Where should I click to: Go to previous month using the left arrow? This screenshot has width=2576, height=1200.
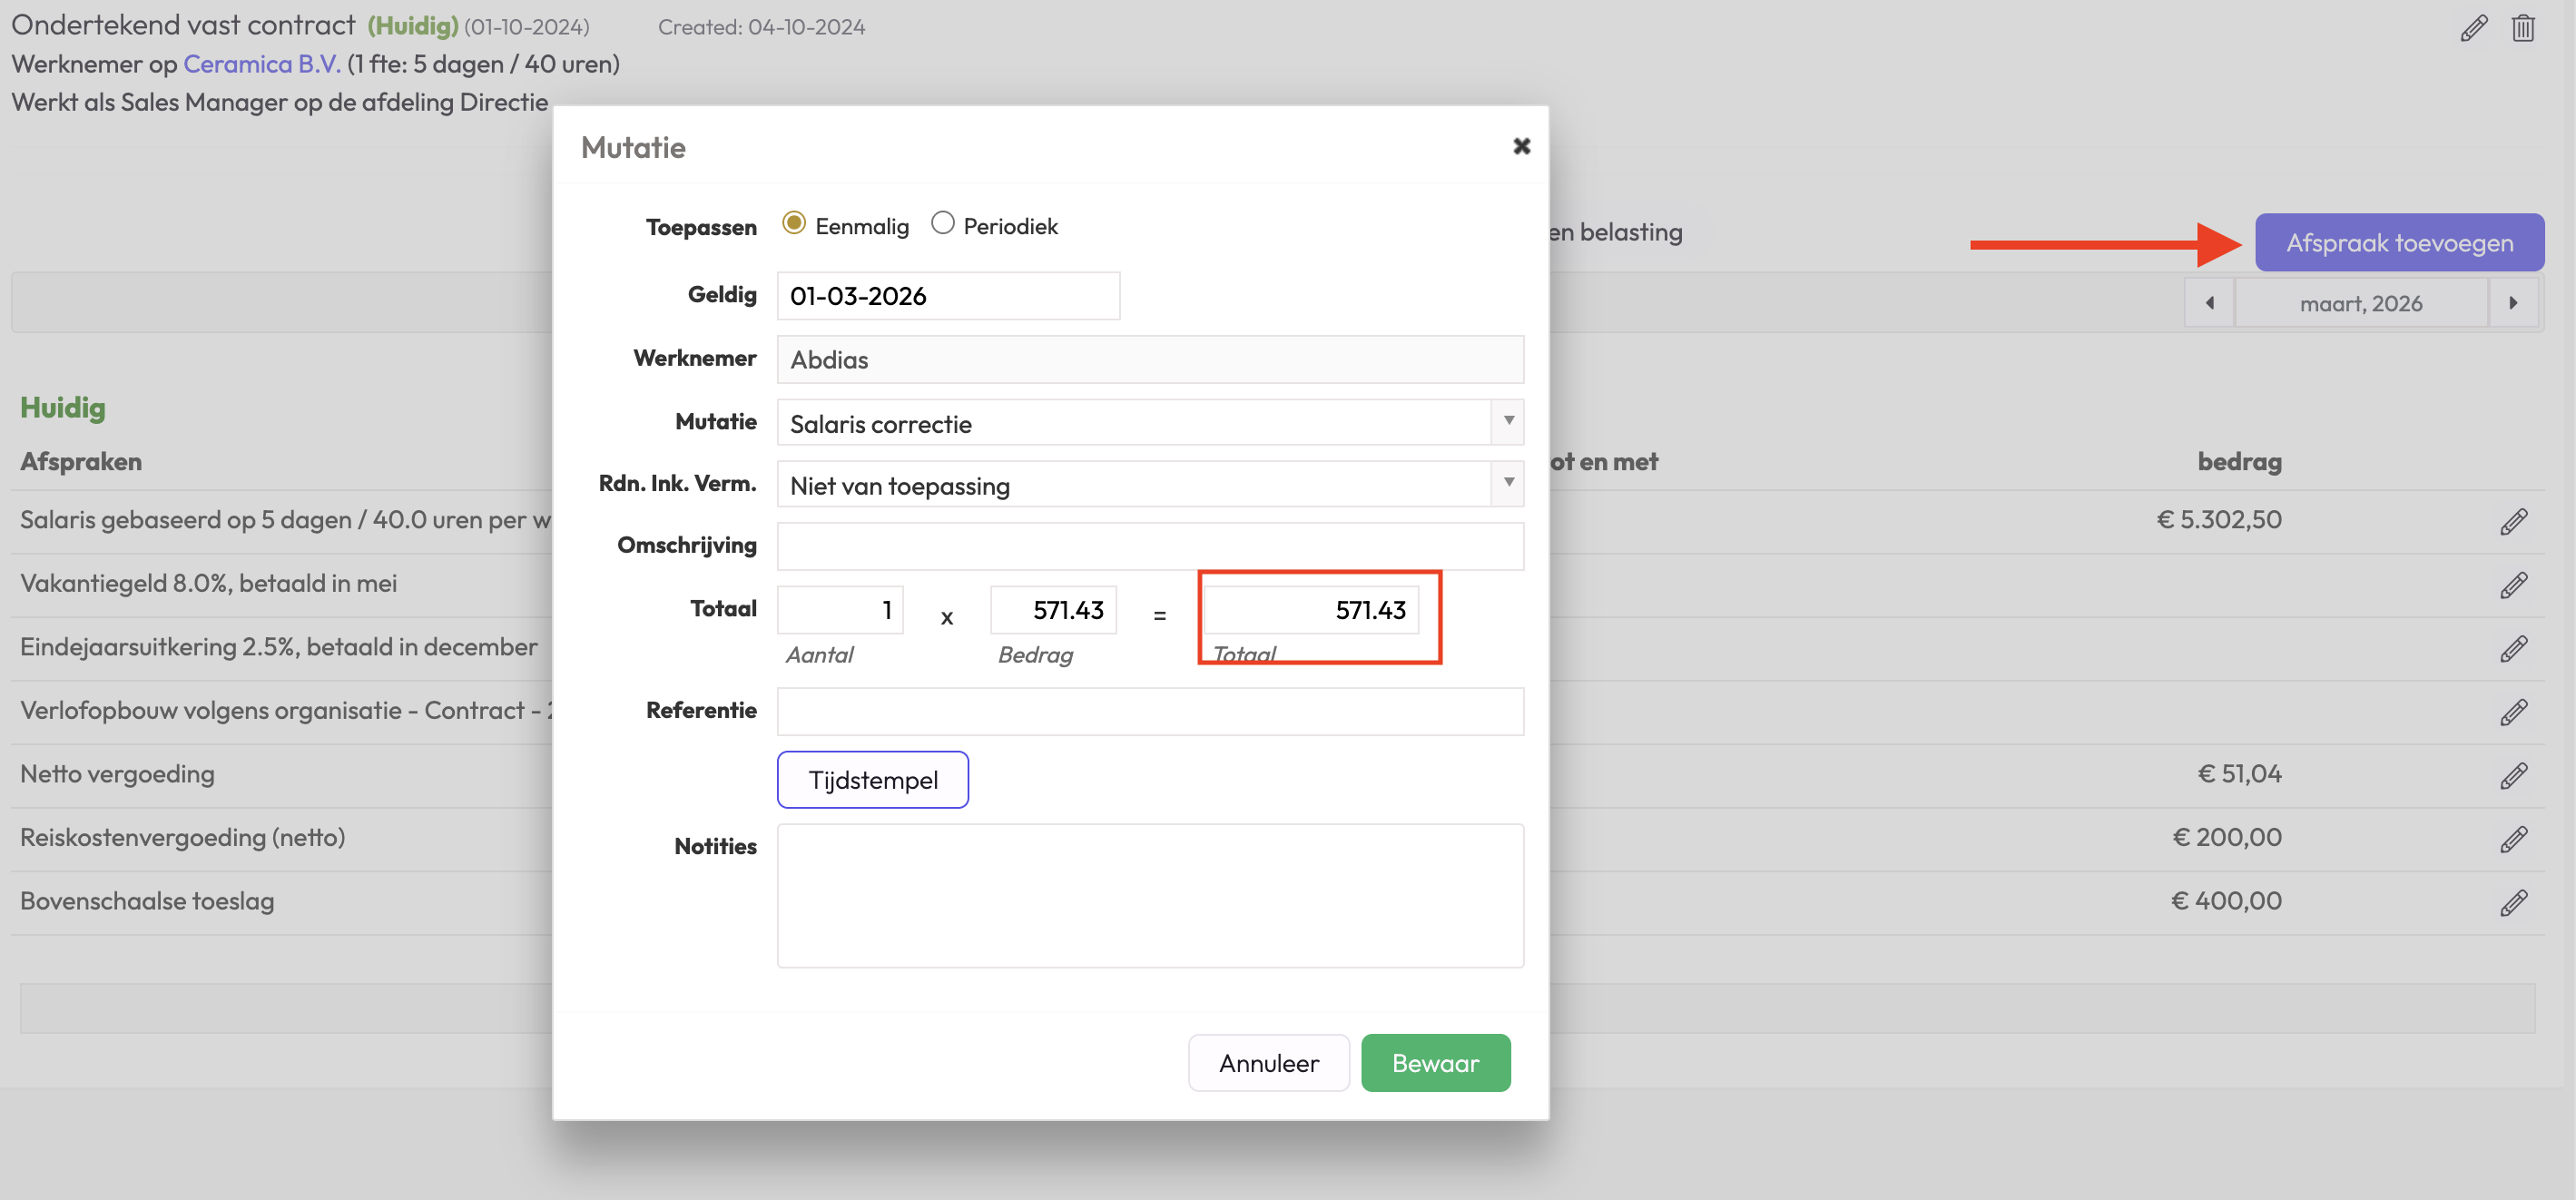pos(2209,303)
